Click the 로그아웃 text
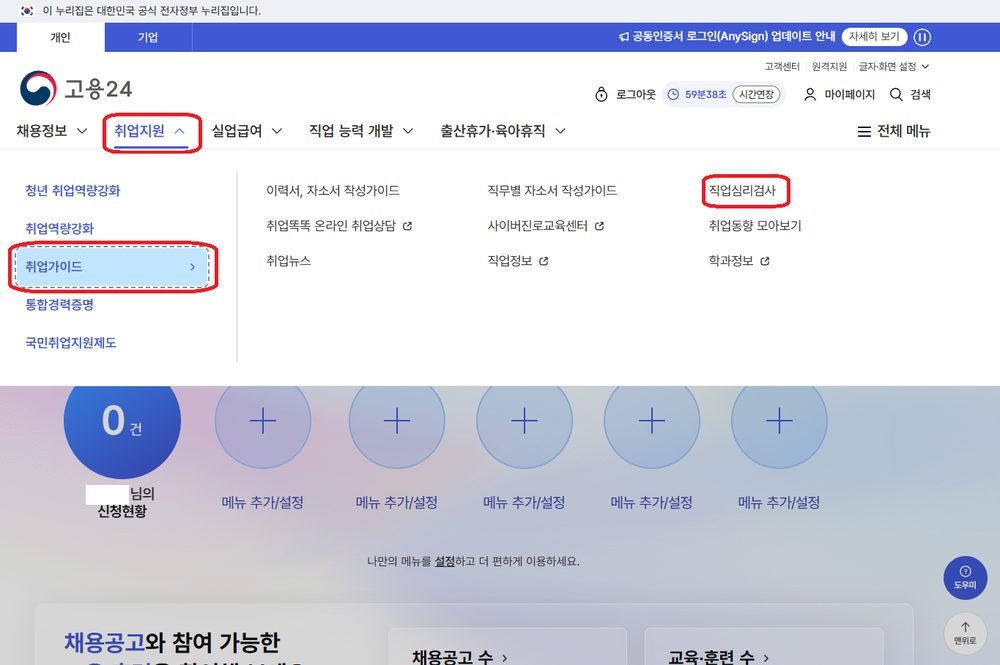Image resolution: width=1000 pixels, height=665 pixels. click(636, 94)
